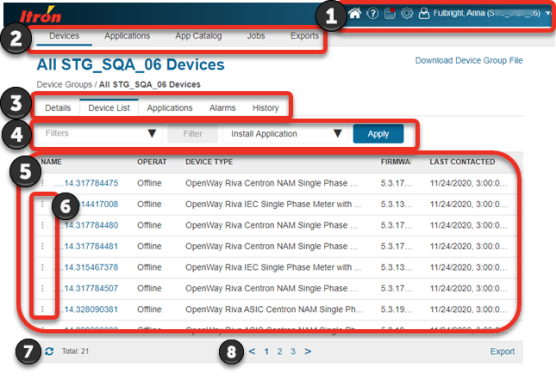Viewport: 556px width, 379px height.
Task: Open row menu for device 14.317784481
Action: click(43, 246)
